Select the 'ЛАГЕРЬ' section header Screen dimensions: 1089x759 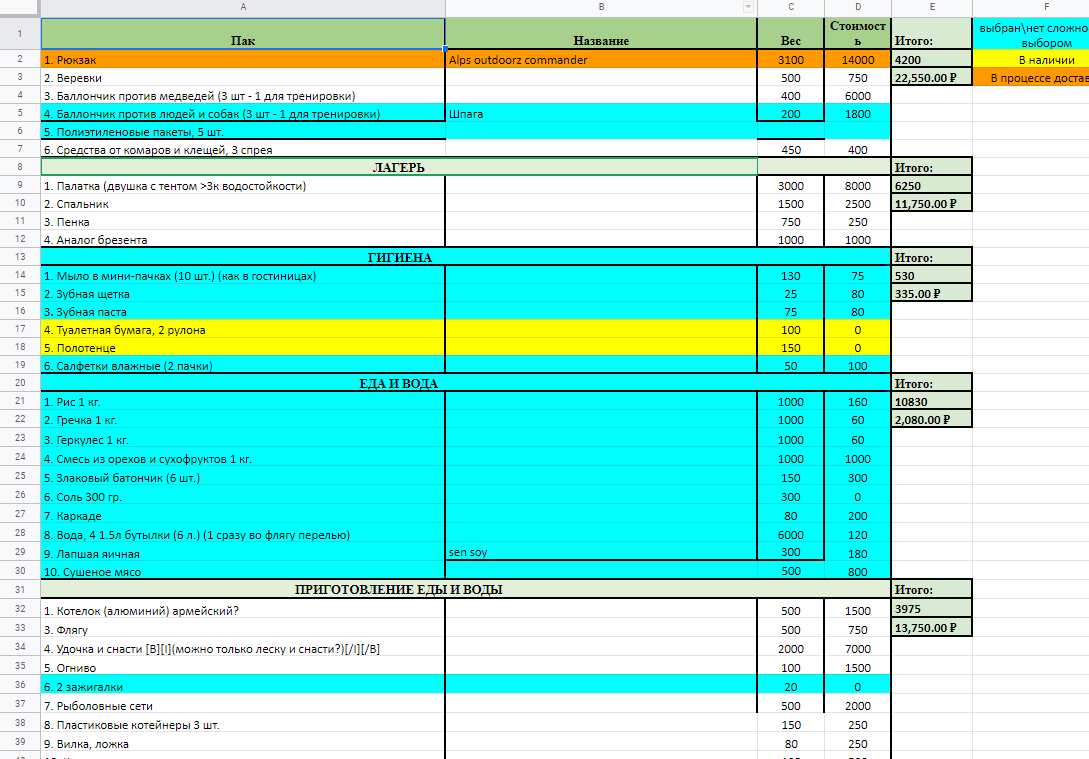399,167
